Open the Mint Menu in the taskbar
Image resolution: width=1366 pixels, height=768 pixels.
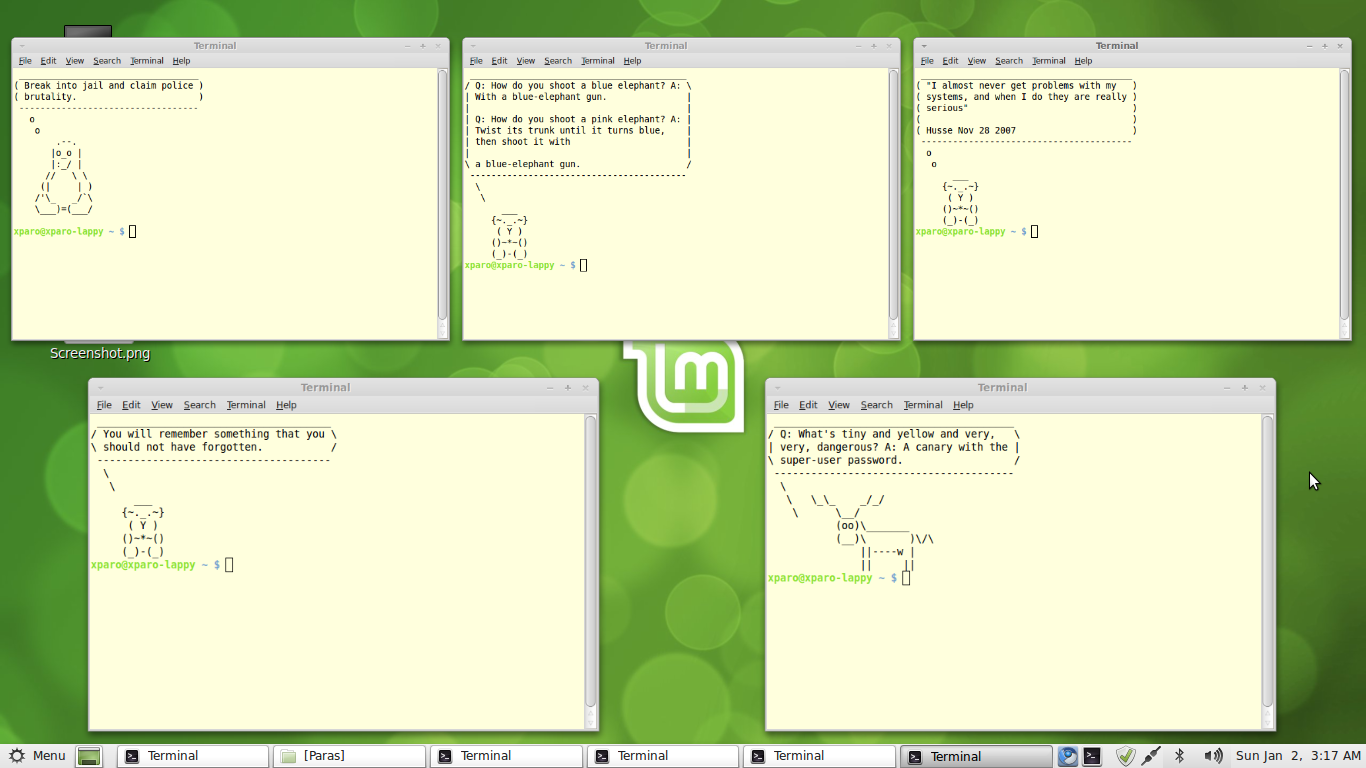[37, 756]
